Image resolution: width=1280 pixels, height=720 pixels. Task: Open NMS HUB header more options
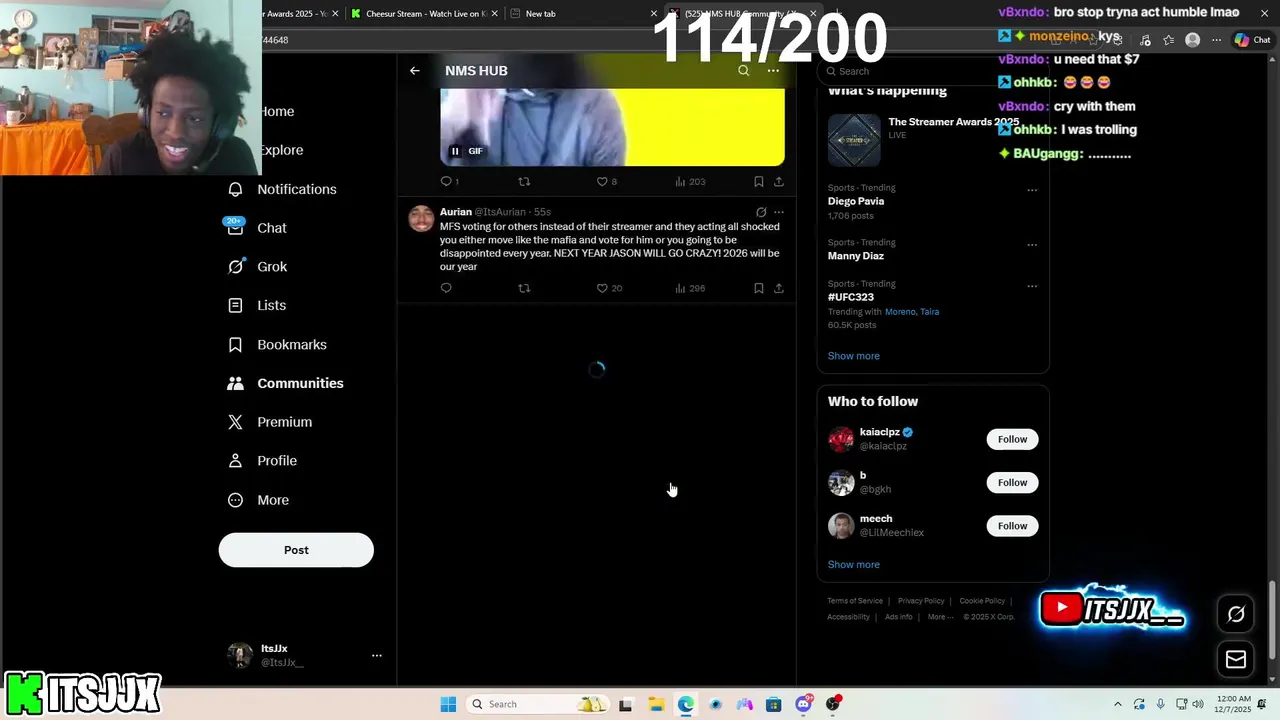point(773,71)
